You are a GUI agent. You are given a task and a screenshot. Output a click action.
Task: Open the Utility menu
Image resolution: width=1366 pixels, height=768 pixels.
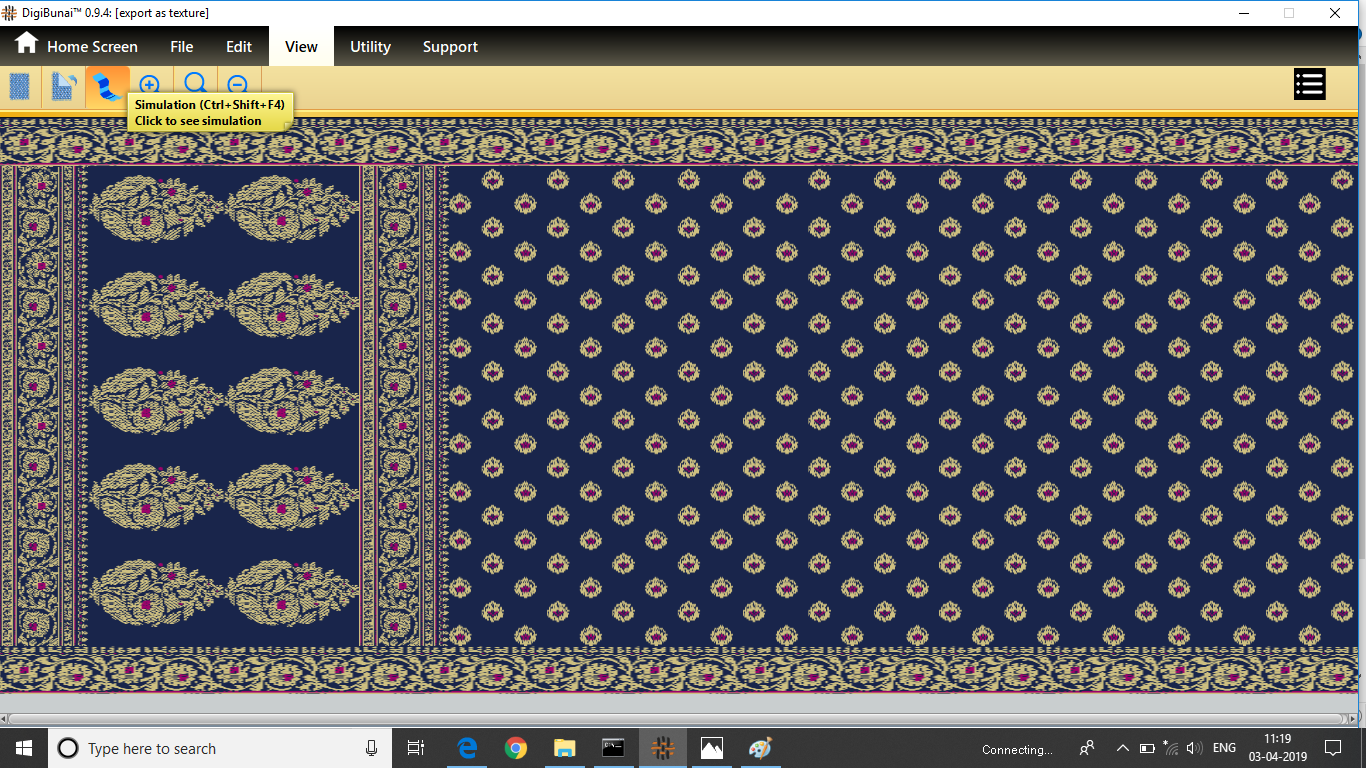[370, 46]
